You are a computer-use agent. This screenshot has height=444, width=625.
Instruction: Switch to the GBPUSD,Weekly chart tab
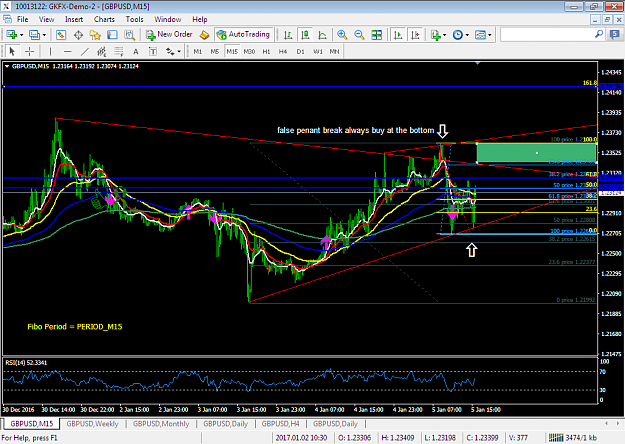click(92, 424)
